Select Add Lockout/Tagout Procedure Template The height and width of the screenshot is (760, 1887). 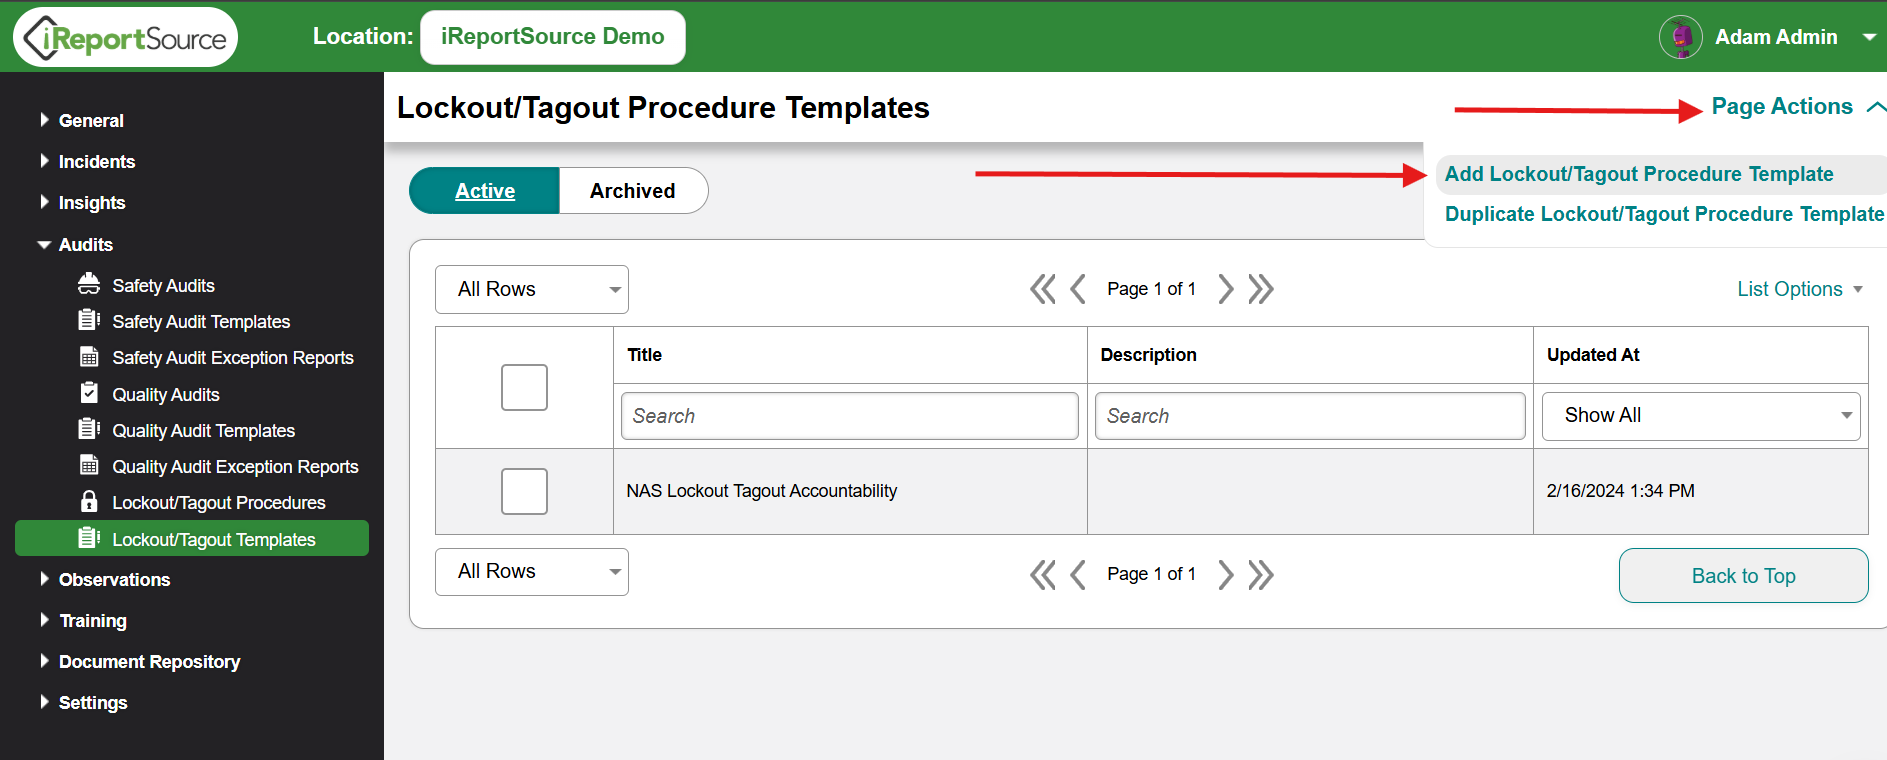[x=1639, y=174]
